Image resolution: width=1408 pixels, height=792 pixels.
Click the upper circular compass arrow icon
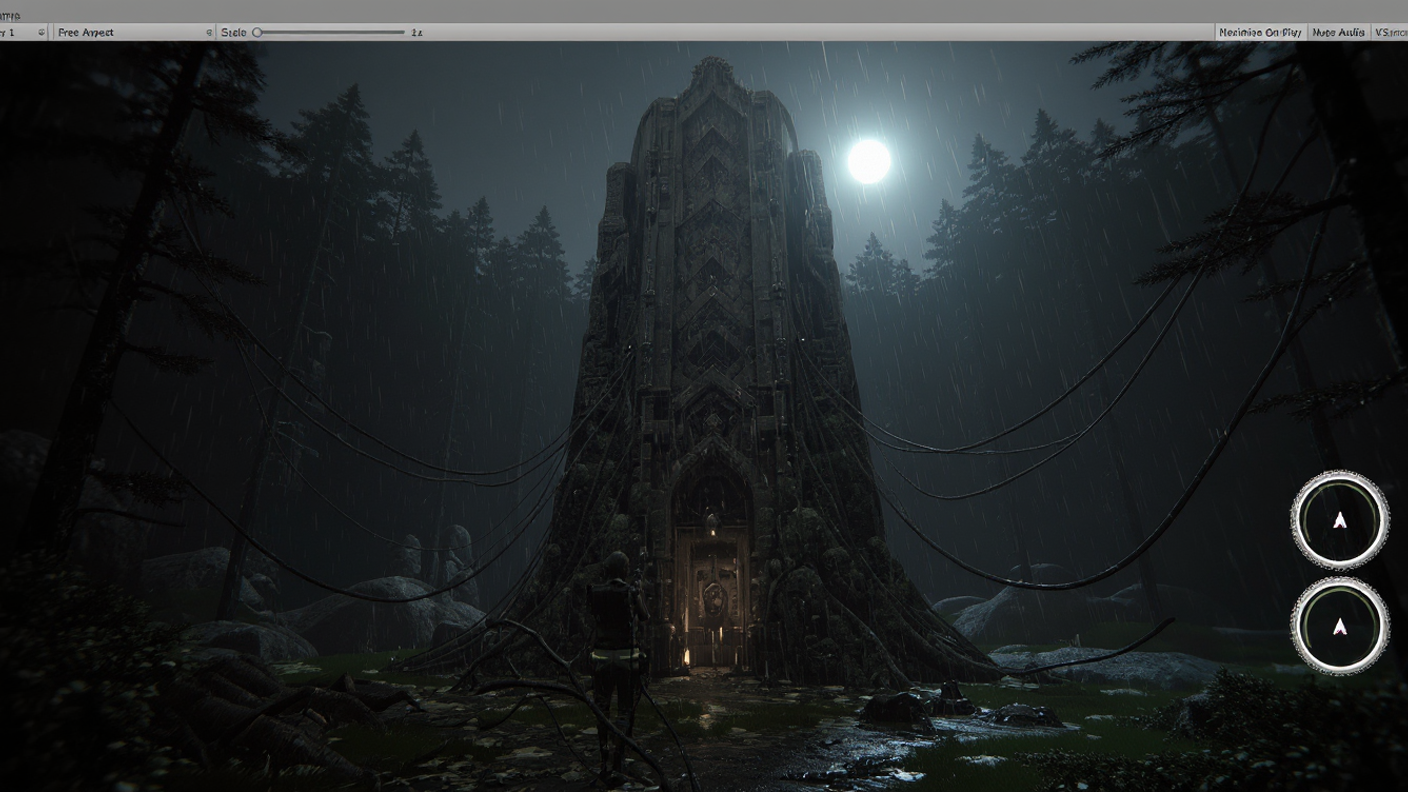pos(1339,520)
